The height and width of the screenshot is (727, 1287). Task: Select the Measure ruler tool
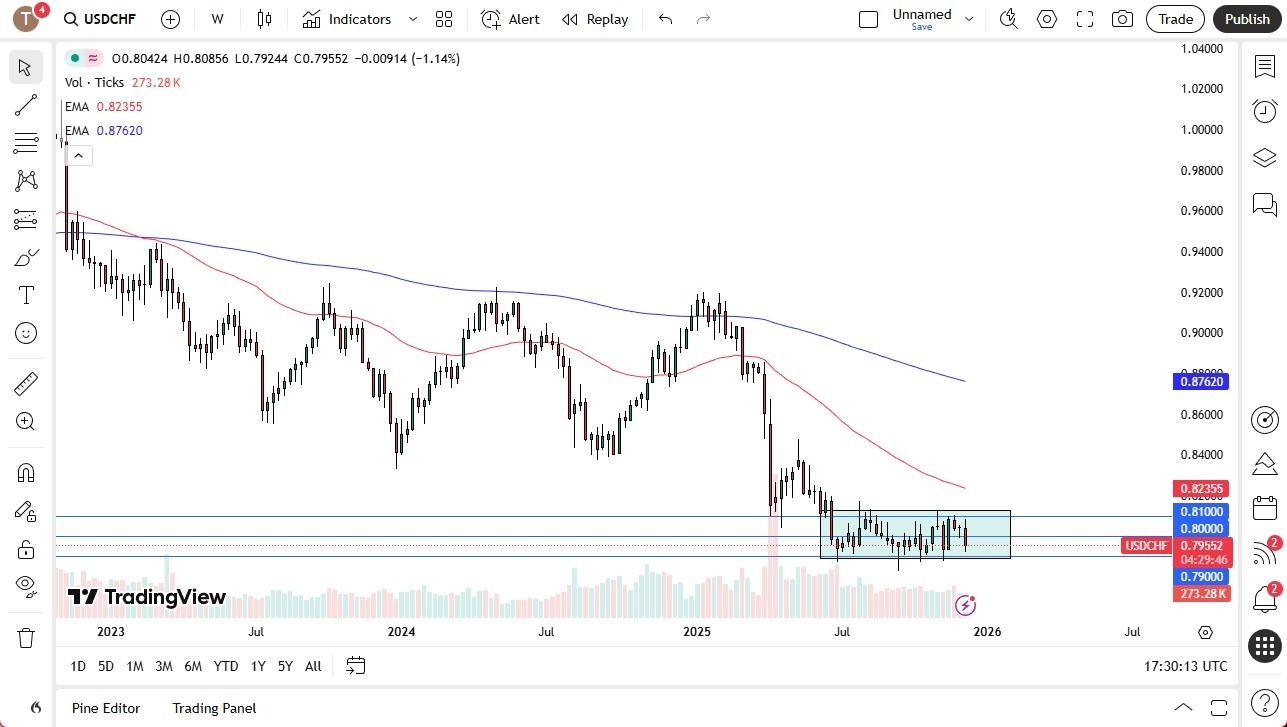click(x=26, y=383)
